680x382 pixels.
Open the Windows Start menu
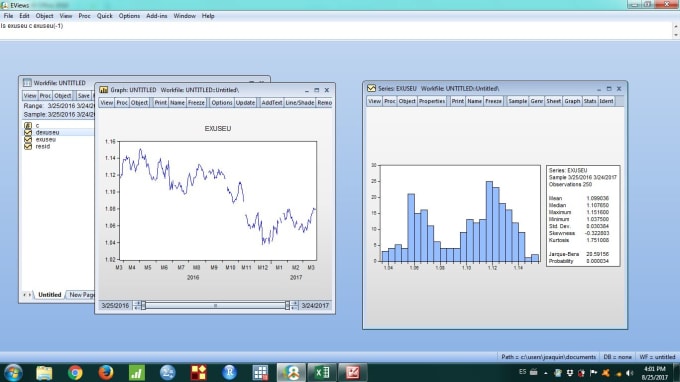13,373
